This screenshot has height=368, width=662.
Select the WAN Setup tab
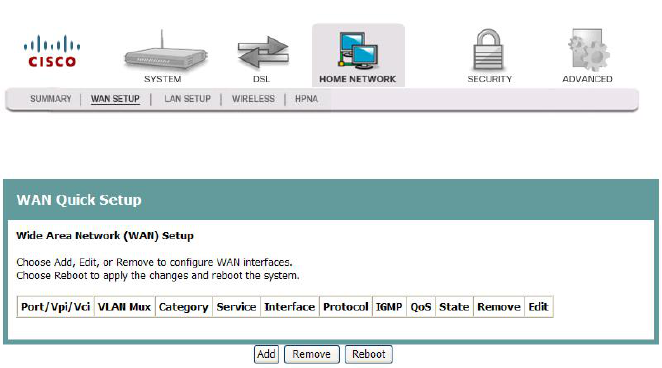(x=115, y=99)
